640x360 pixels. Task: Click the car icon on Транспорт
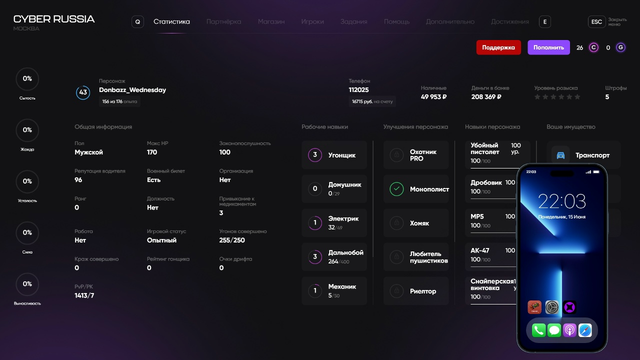click(x=560, y=155)
